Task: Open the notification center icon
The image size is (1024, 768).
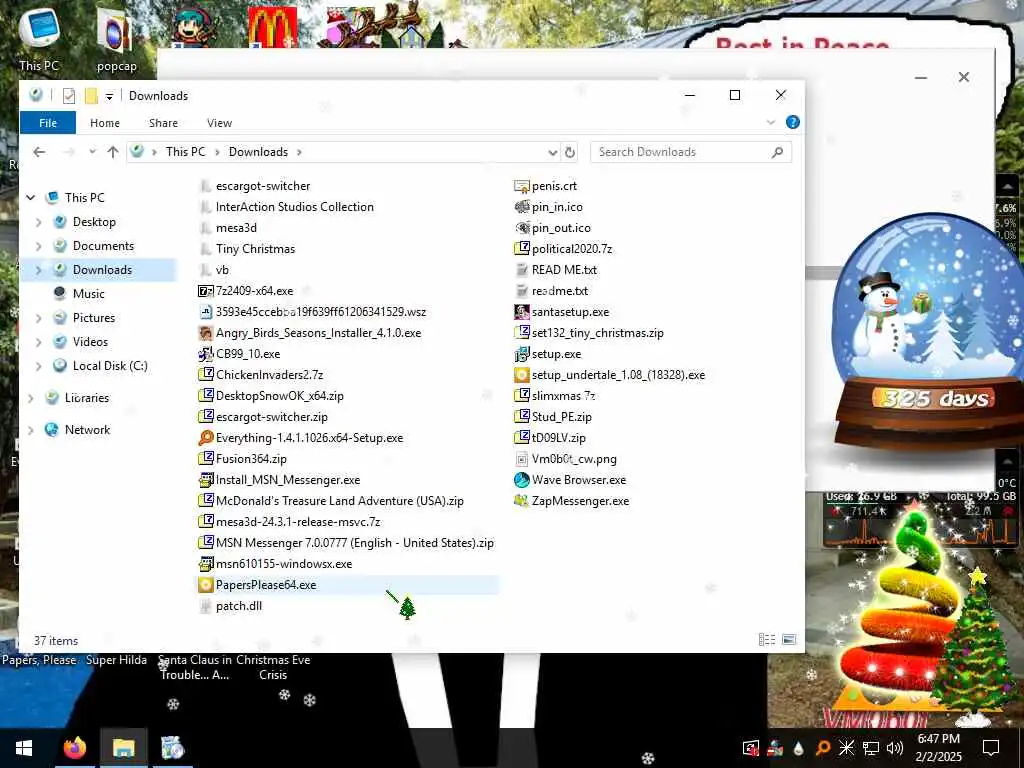Action: [991, 748]
